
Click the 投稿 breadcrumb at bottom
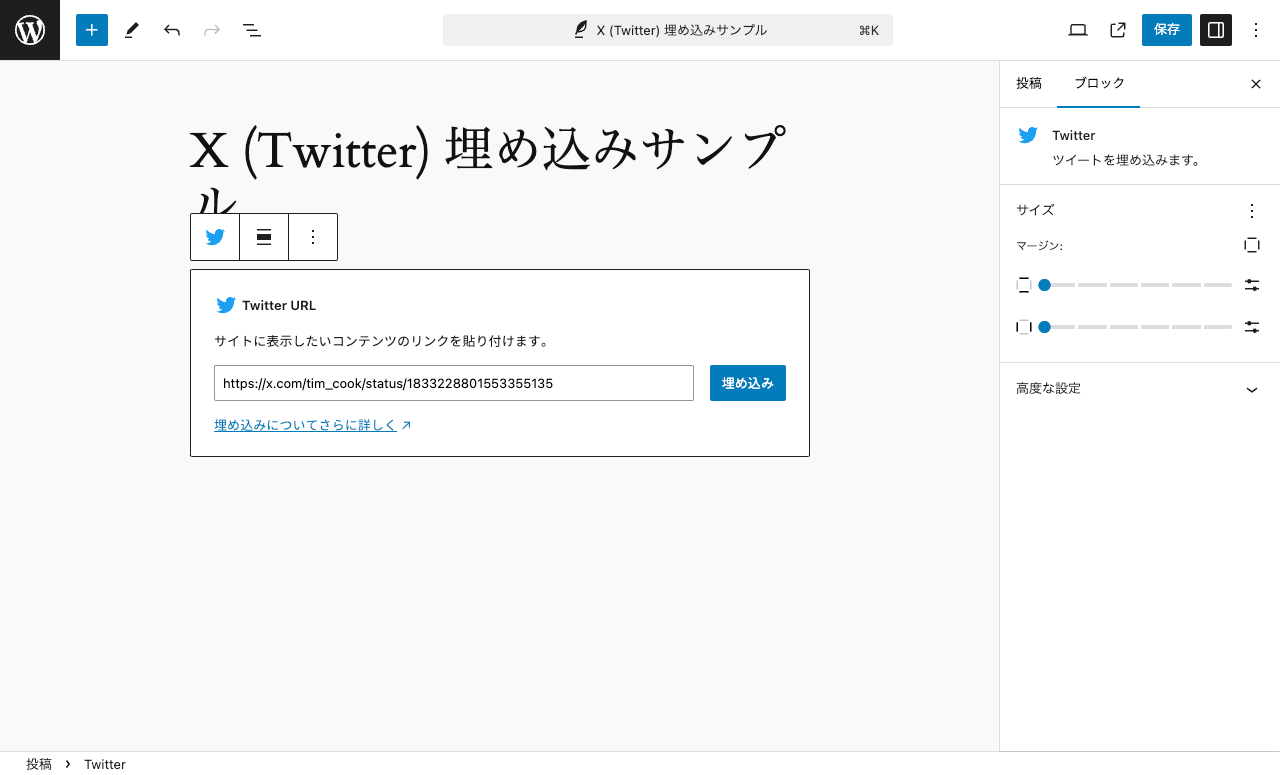tap(39, 764)
